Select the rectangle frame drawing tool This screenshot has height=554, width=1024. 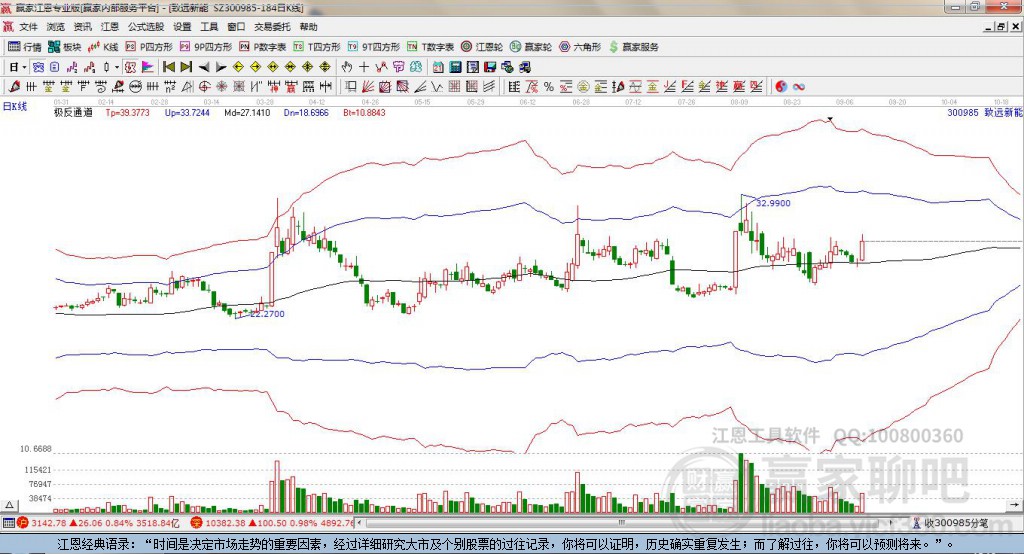point(351,87)
